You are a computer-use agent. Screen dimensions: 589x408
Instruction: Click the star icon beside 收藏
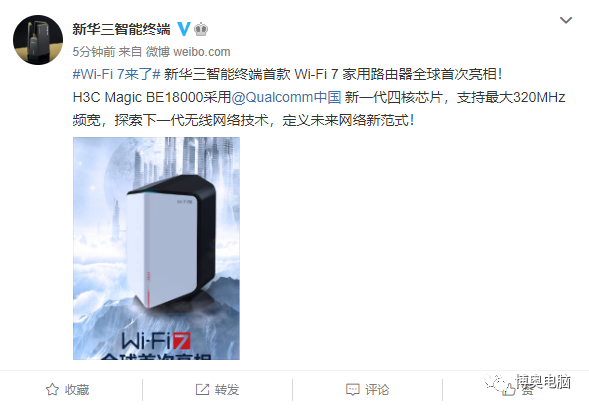click(52, 390)
